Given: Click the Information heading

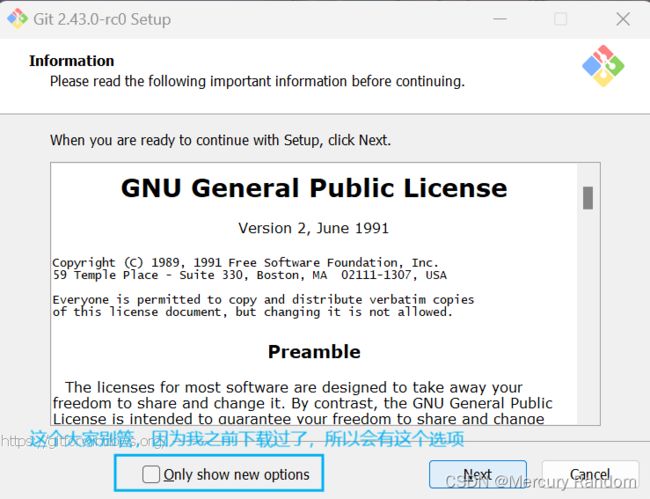Looking at the screenshot, I should [x=72, y=61].
